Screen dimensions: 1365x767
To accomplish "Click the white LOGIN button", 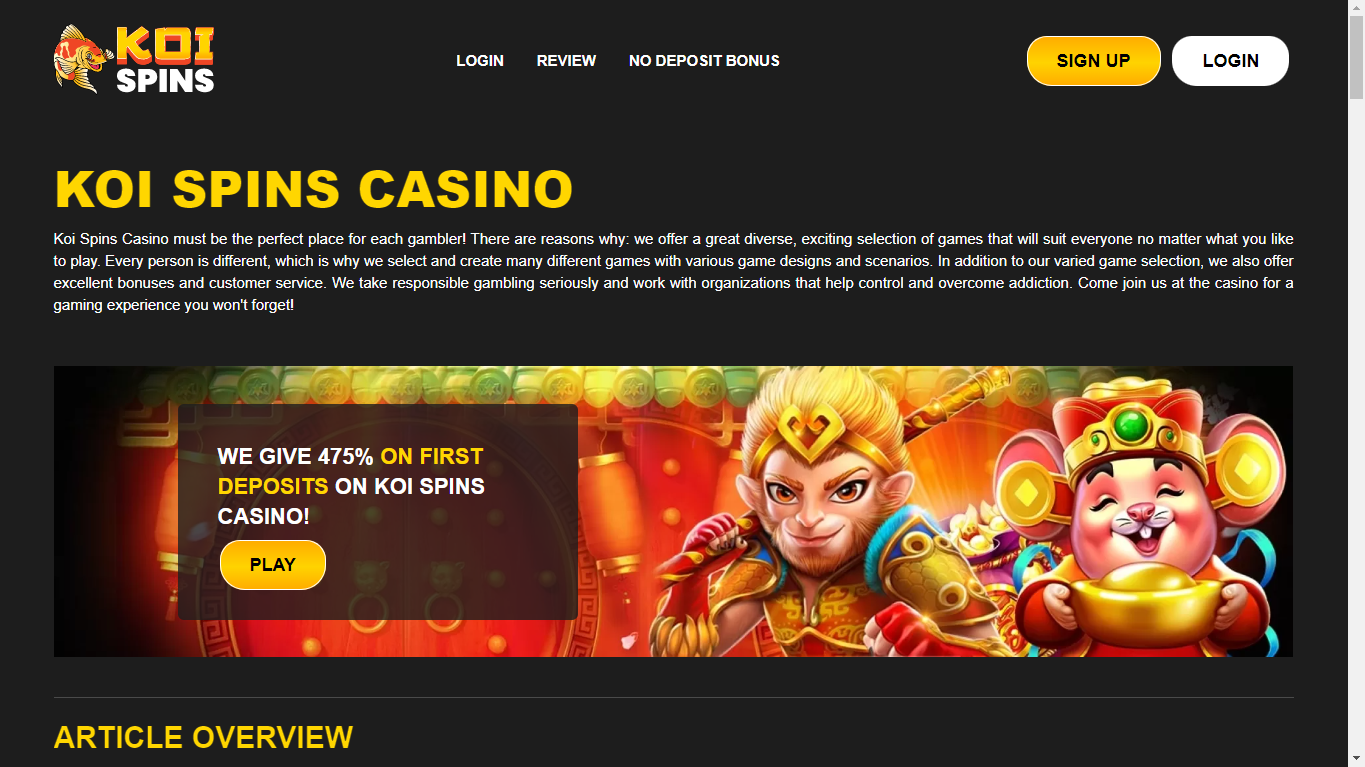I will pos(1230,61).
